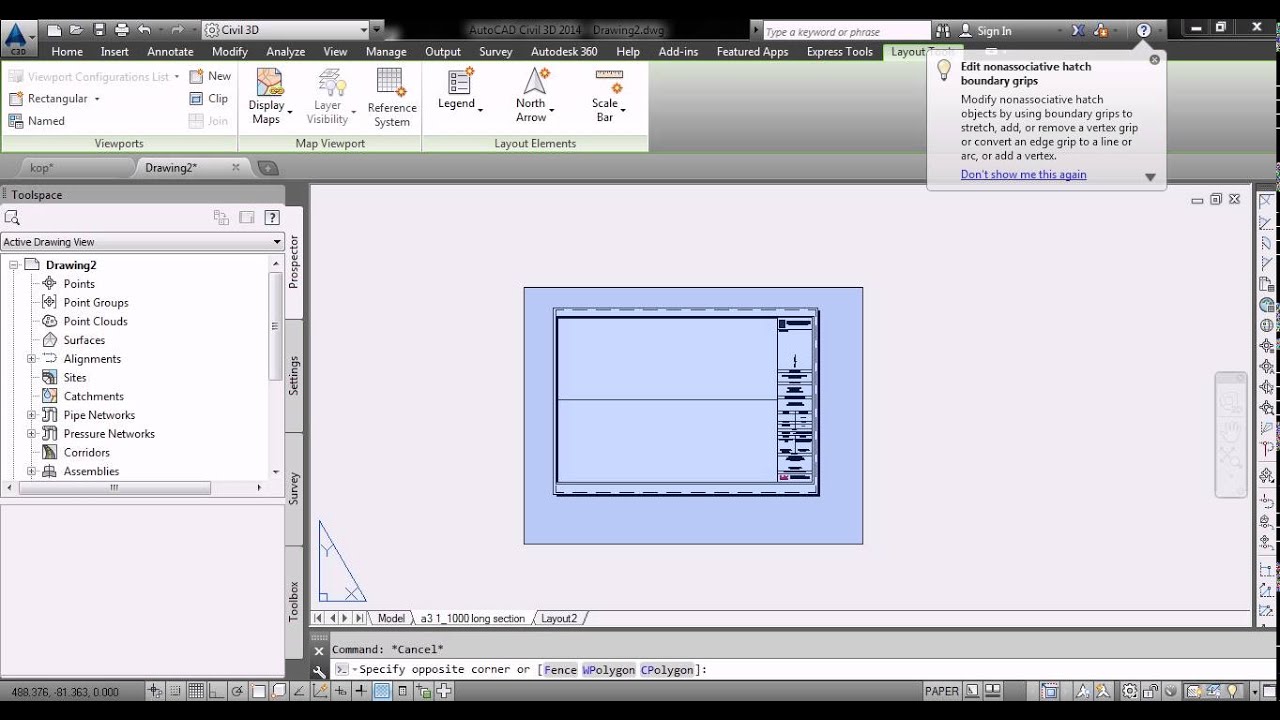Expand the Assemblies tree node
Screen dimensions: 1280x720
click(x=31, y=471)
